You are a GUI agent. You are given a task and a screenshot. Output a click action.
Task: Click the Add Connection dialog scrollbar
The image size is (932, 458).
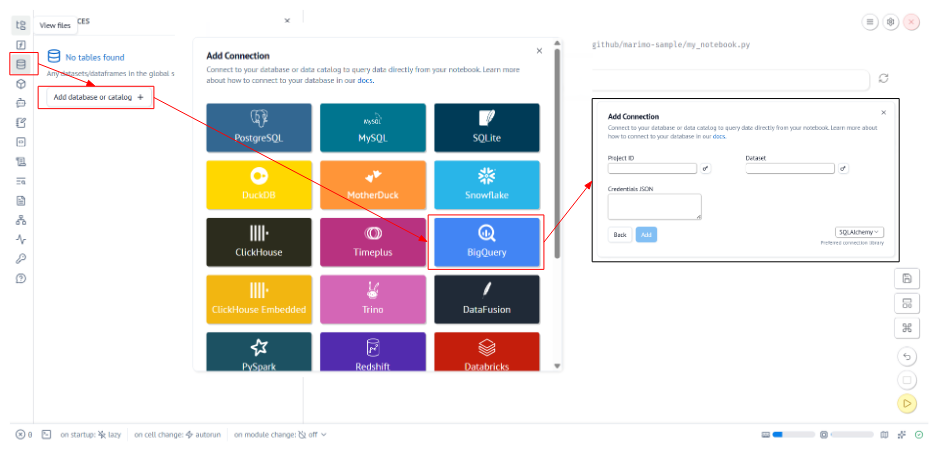[x=557, y=150]
